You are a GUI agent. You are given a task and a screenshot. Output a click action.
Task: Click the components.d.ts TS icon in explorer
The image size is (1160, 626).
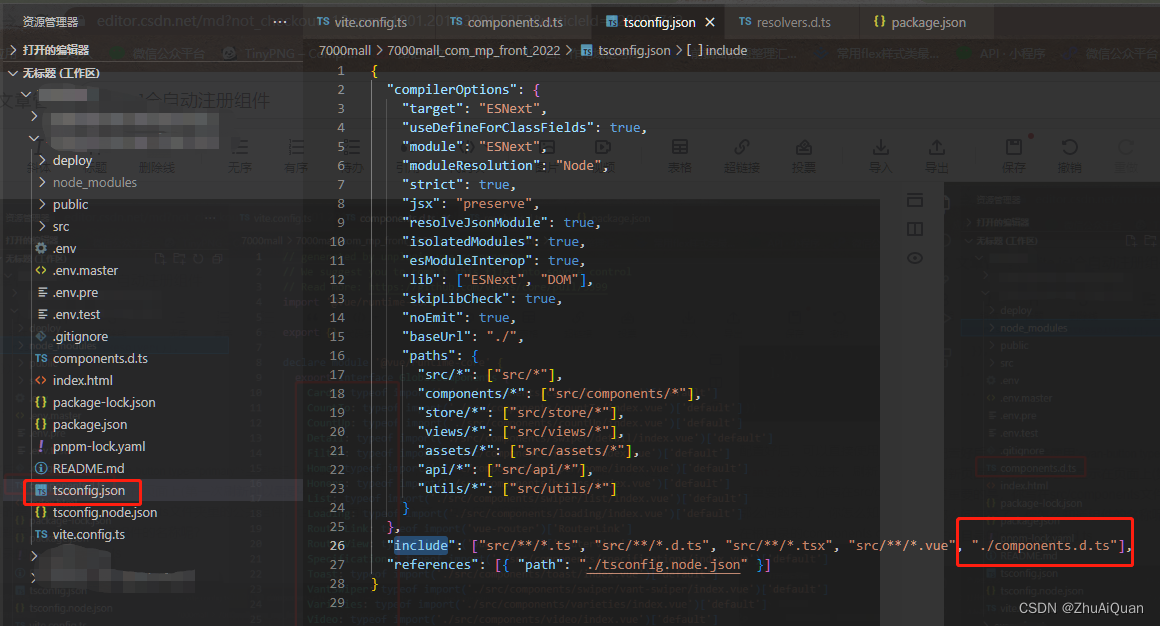[x=41, y=358]
